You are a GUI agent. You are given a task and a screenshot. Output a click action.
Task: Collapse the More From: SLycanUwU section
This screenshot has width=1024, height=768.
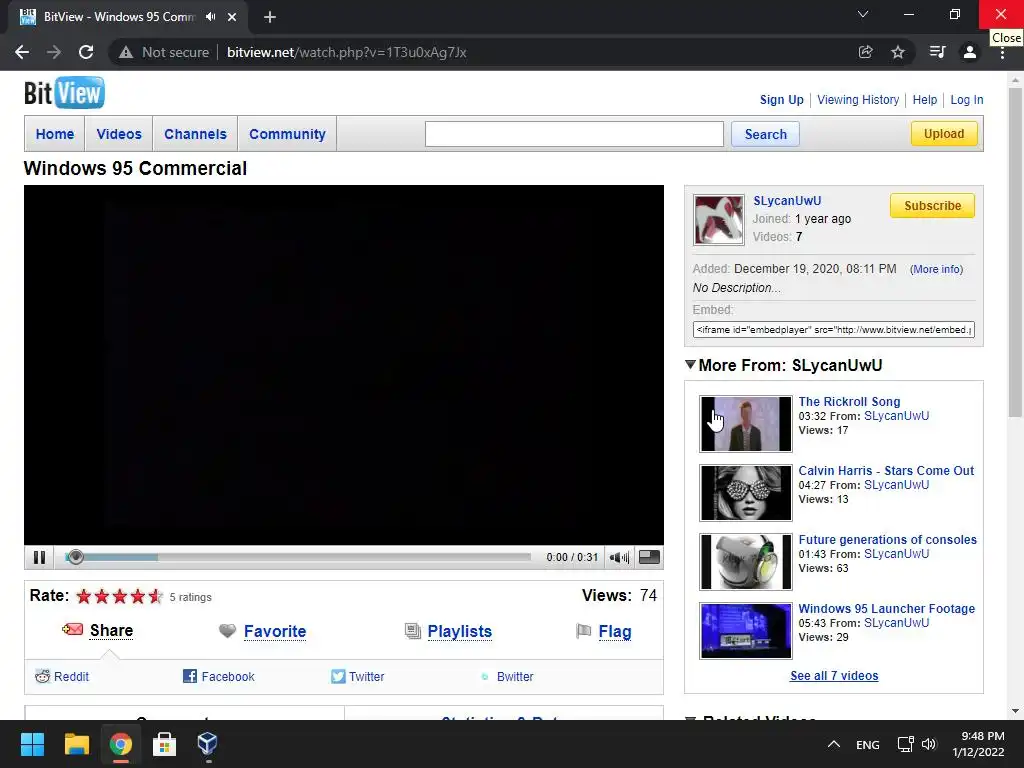pos(690,364)
